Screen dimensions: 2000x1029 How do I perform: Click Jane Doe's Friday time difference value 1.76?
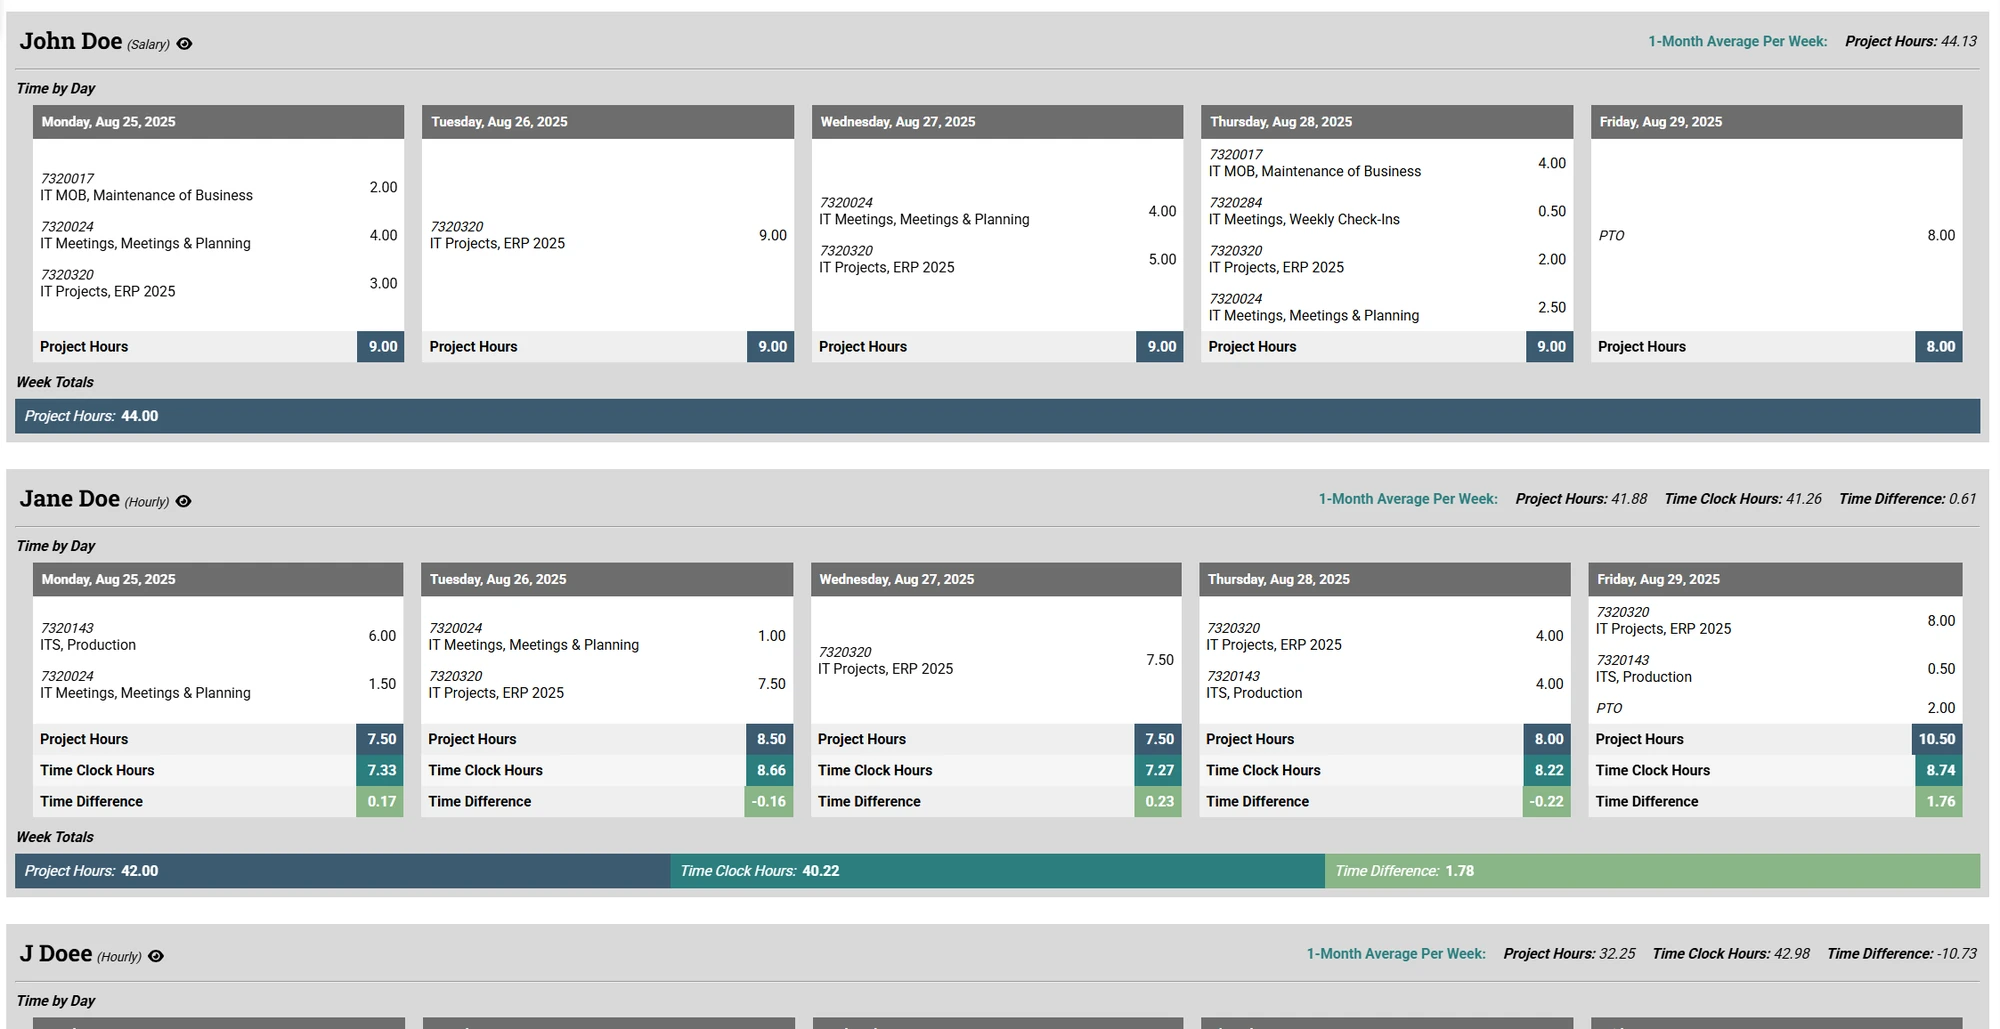tap(1939, 802)
